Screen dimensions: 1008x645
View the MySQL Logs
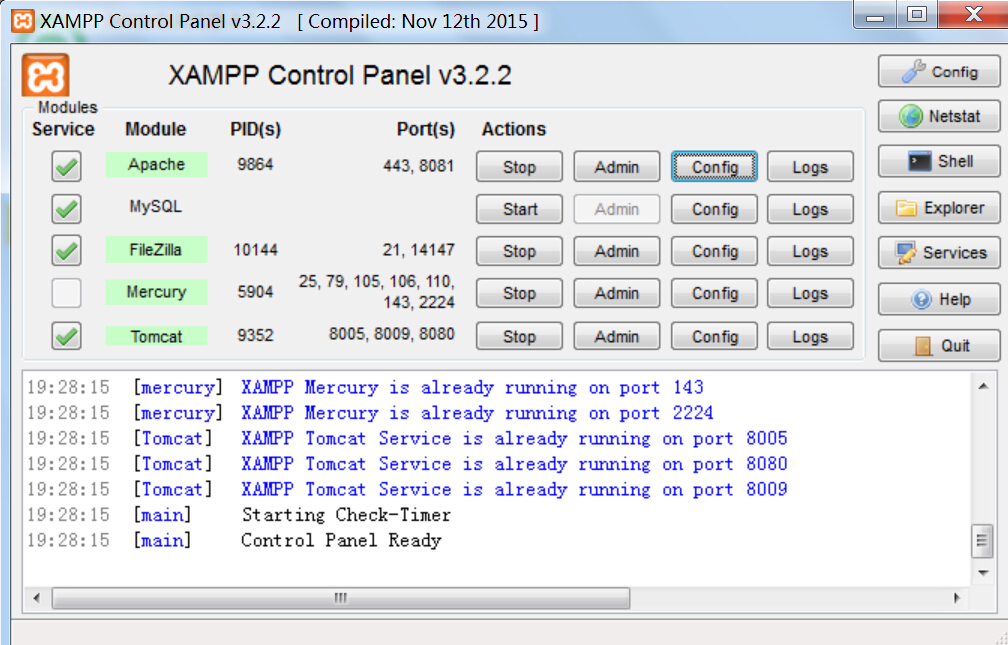pyautogui.click(x=810, y=209)
